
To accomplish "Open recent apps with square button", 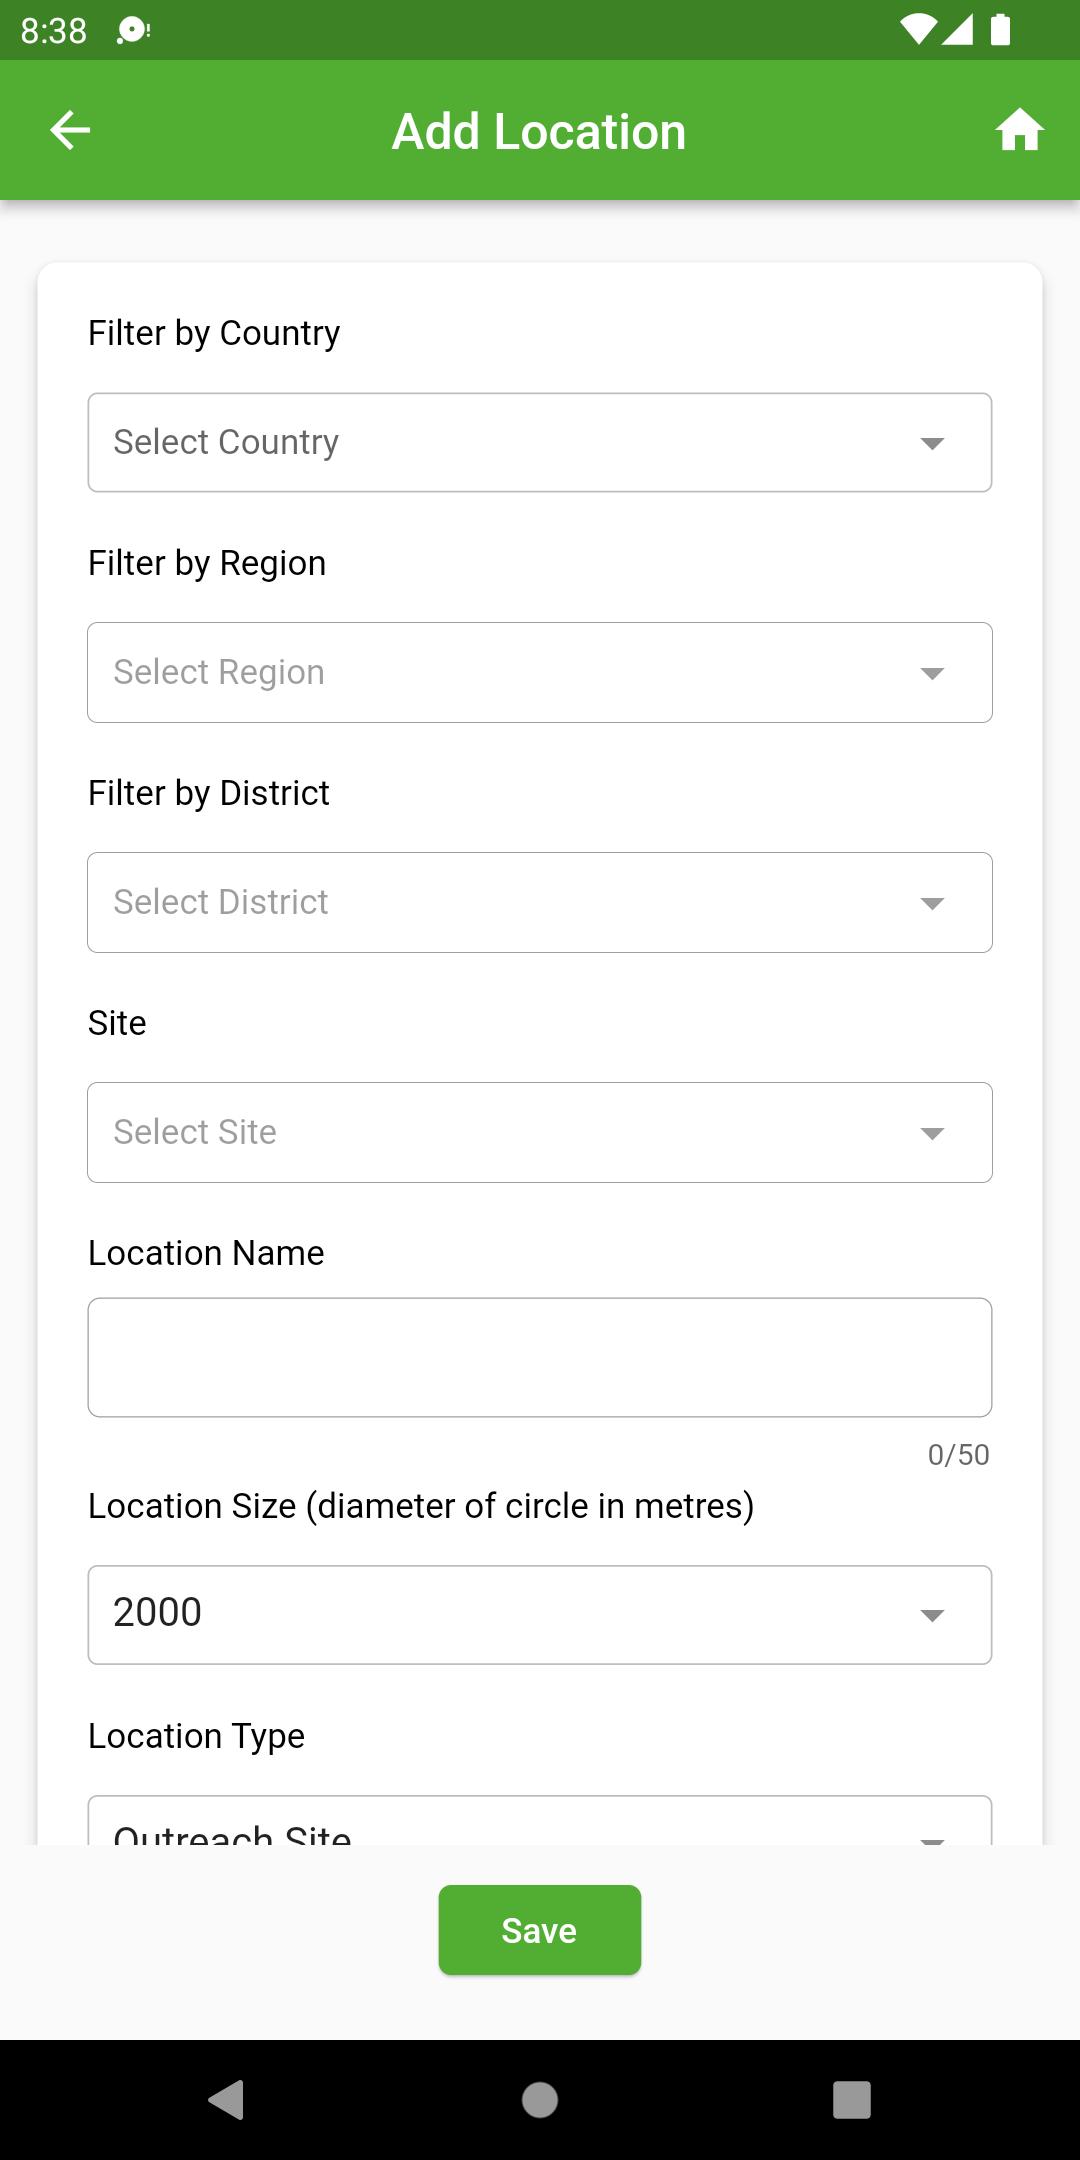I will [852, 2099].
